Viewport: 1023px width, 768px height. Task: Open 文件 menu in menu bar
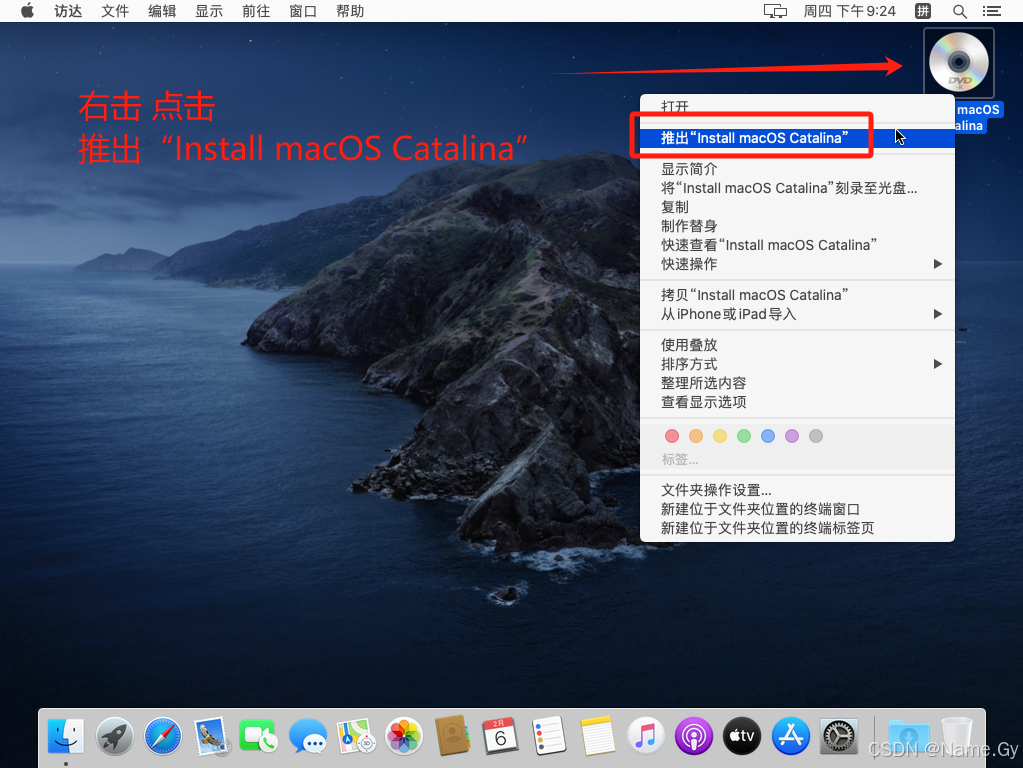pyautogui.click(x=115, y=11)
